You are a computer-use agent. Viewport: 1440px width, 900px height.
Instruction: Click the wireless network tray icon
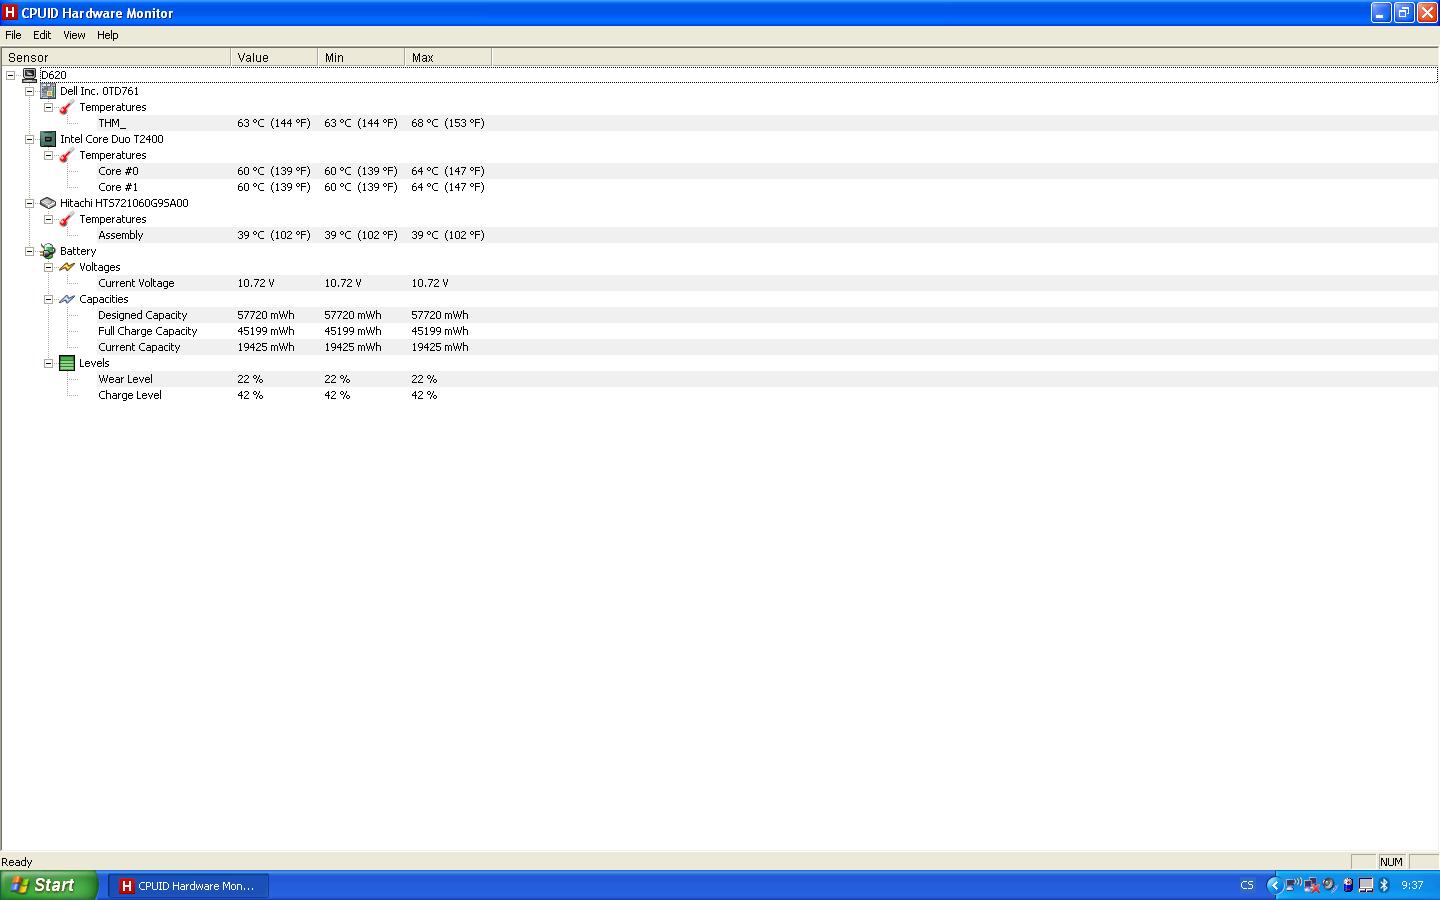[x=1292, y=885]
